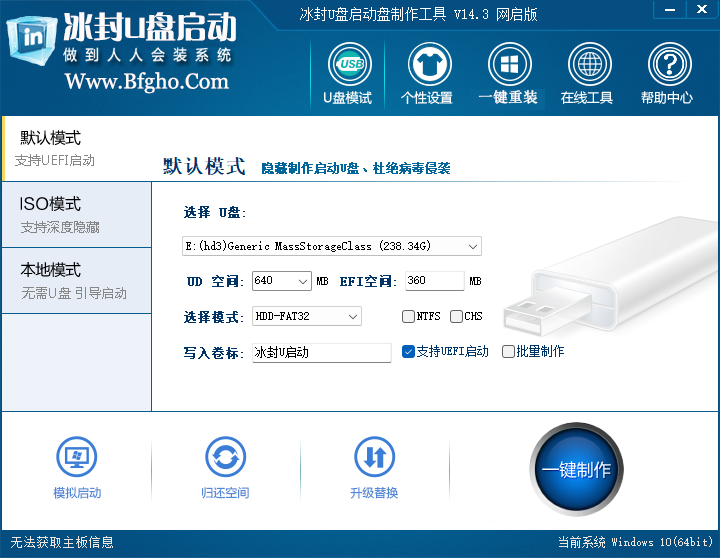Uncheck 支持UEFI启动 checkbox
This screenshot has width=720, height=558.
pyautogui.click(x=408, y=352)
